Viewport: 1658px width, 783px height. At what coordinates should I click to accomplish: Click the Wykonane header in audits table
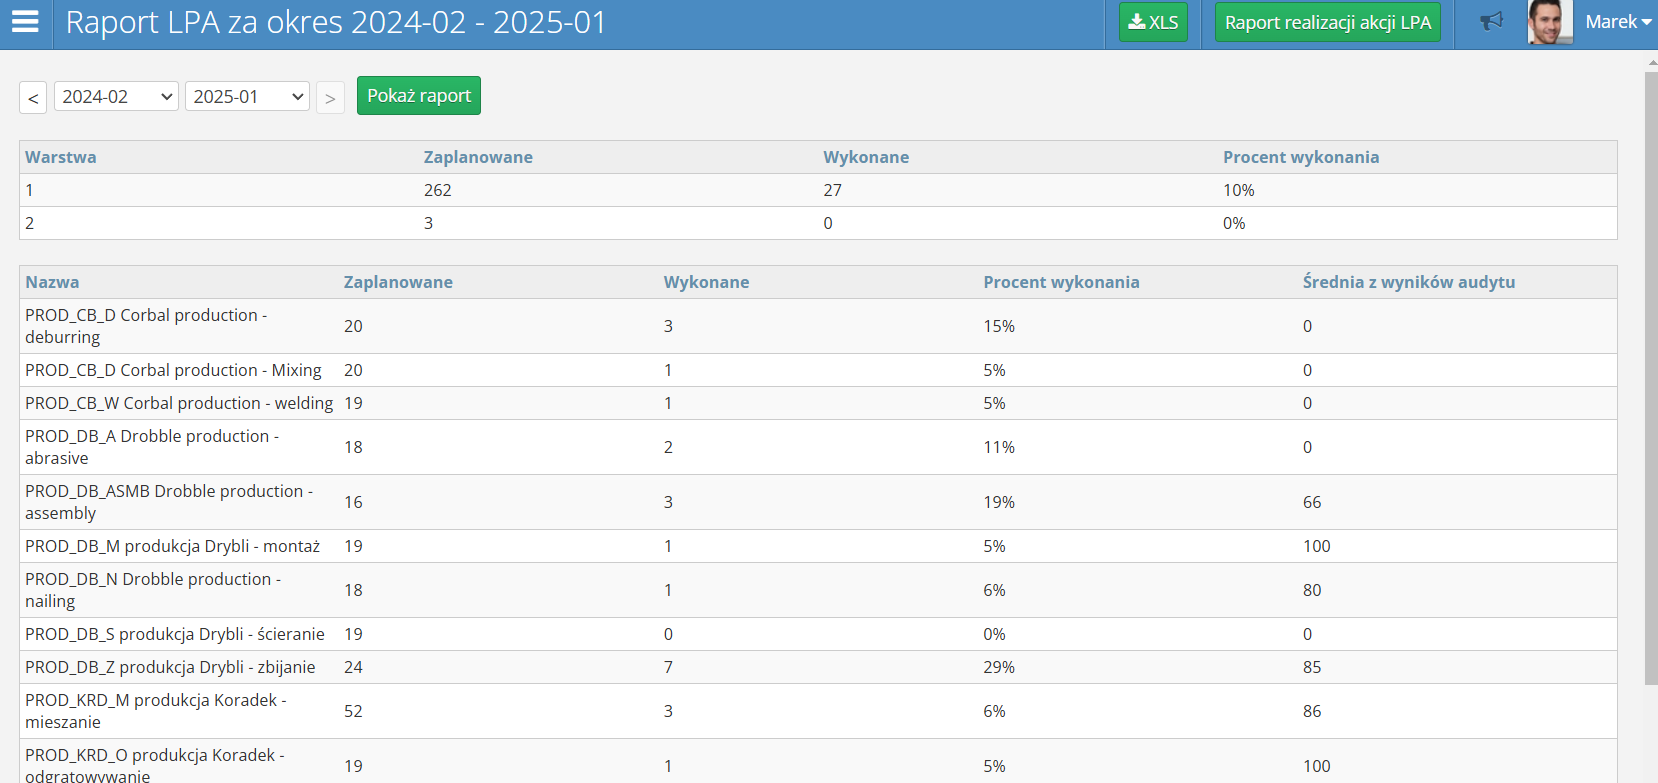[x=706, y=282]
